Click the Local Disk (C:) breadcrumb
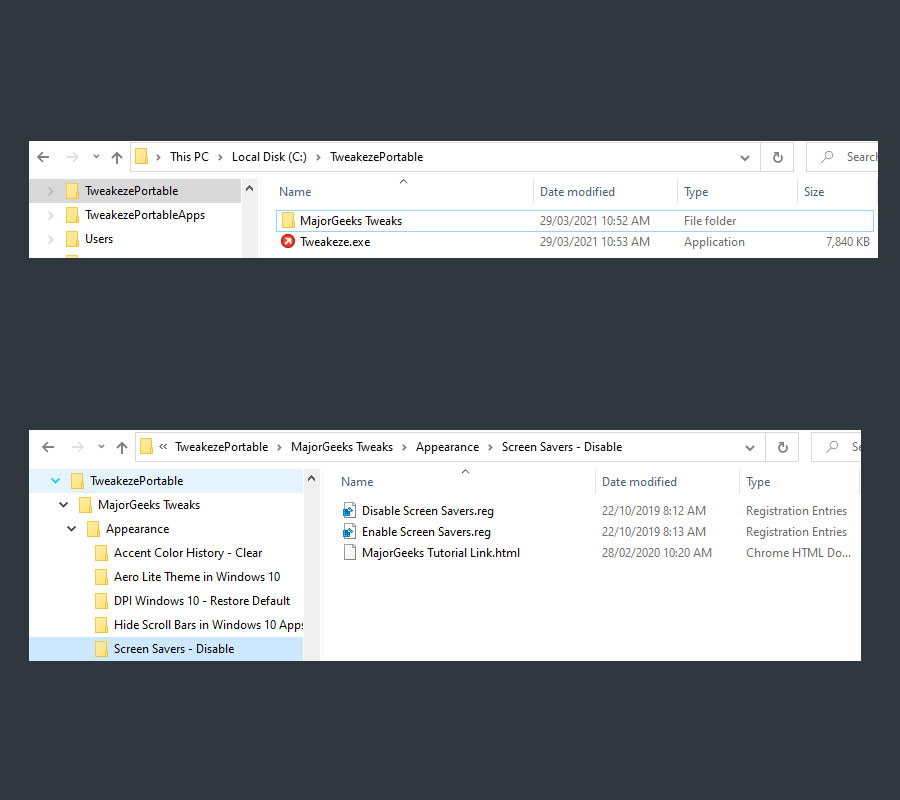900x800 pixels. coord(269,156)
